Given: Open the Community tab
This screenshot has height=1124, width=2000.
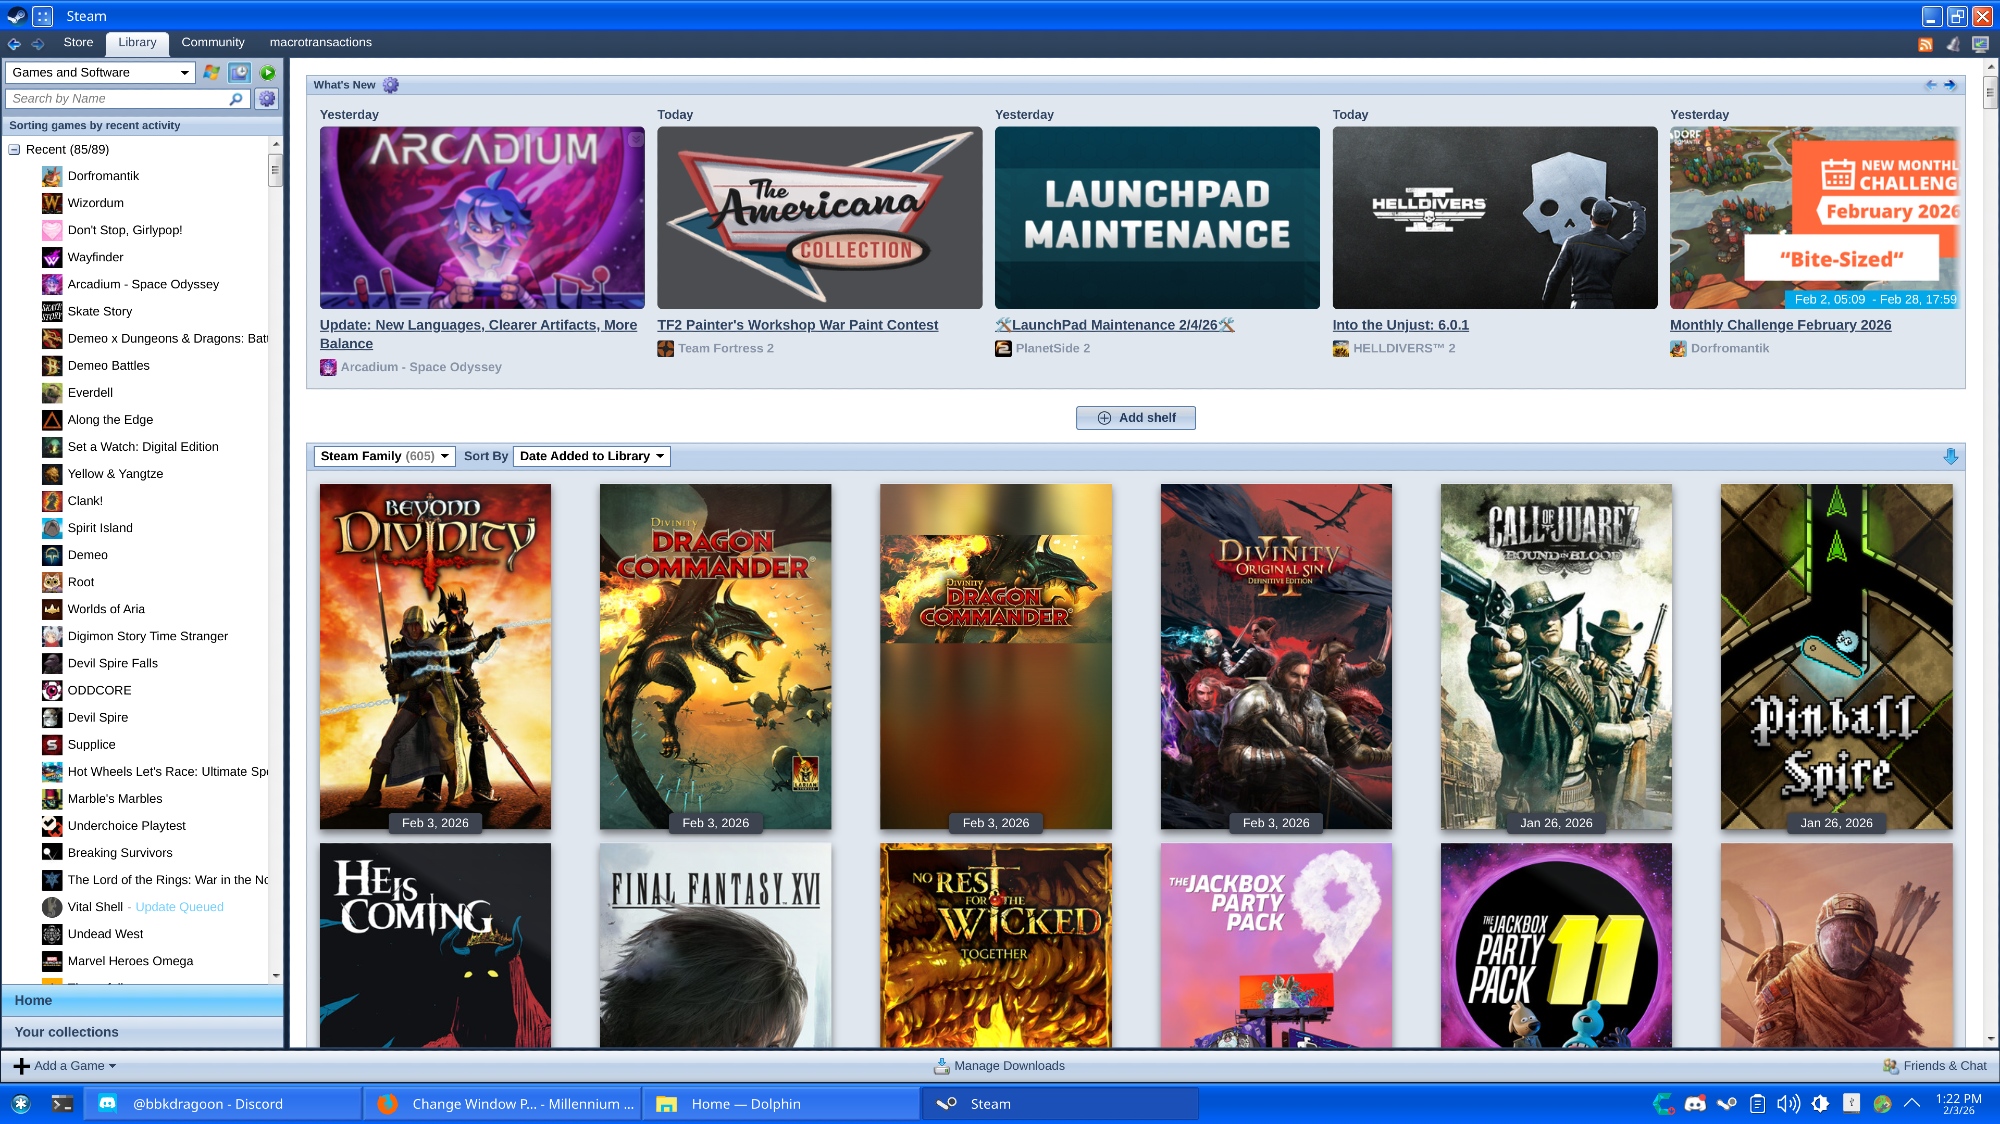Looking at the screenshot, I should pos(213,42).
